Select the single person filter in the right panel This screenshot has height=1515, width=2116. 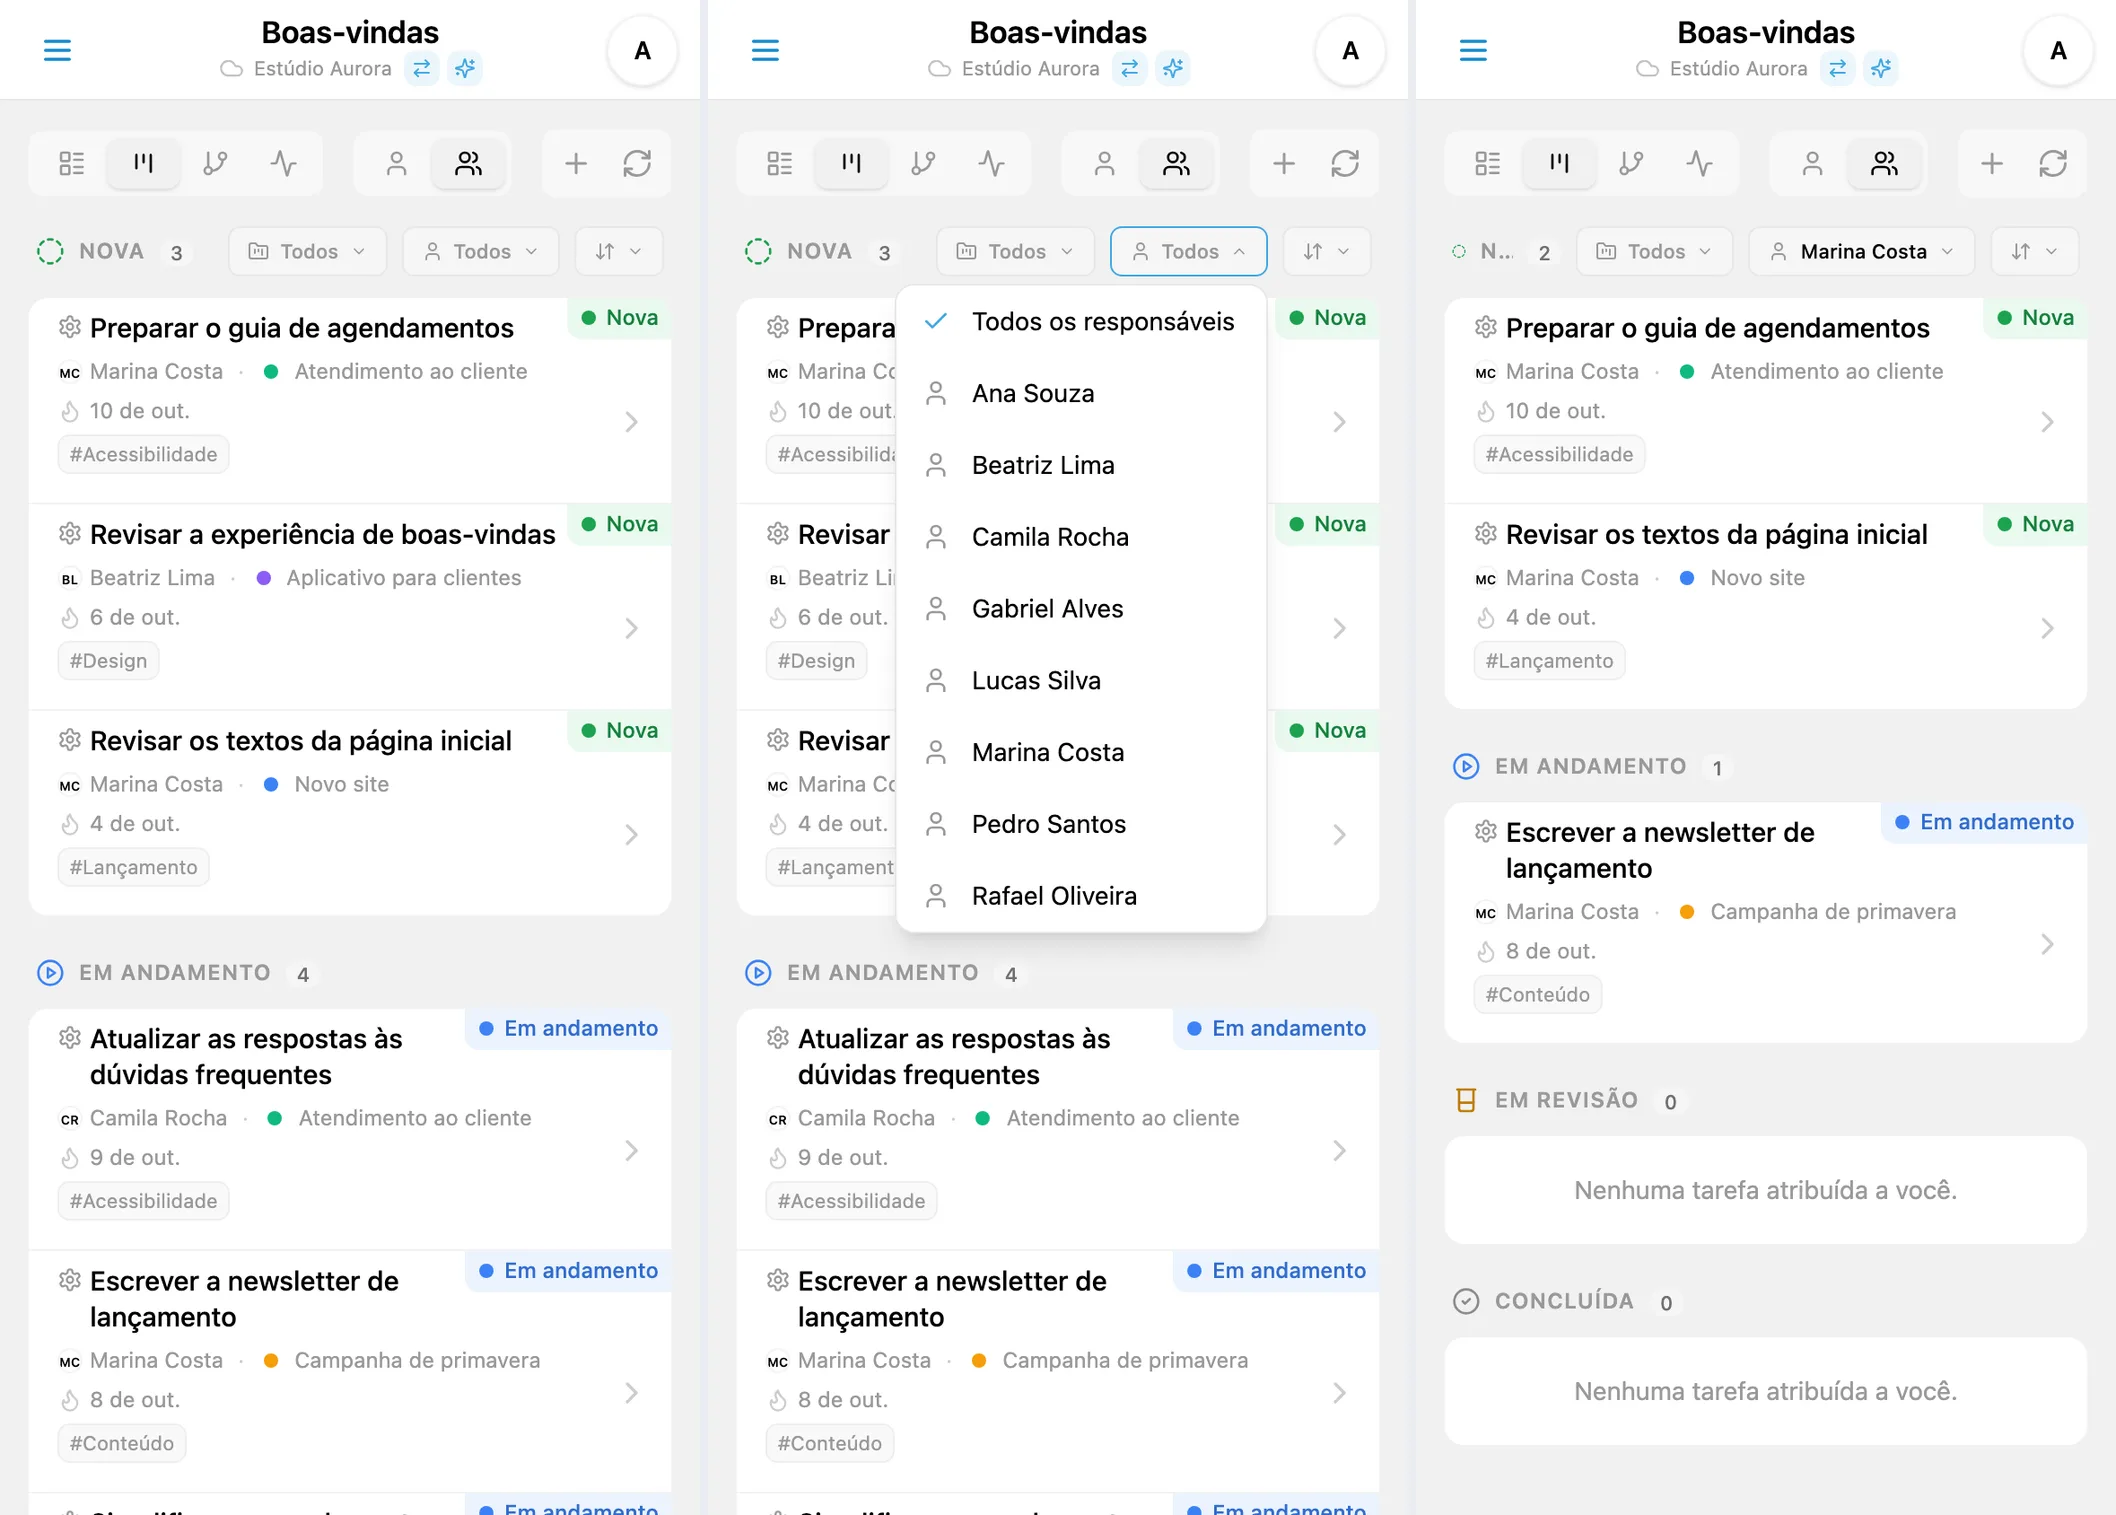pos(1812,163)
